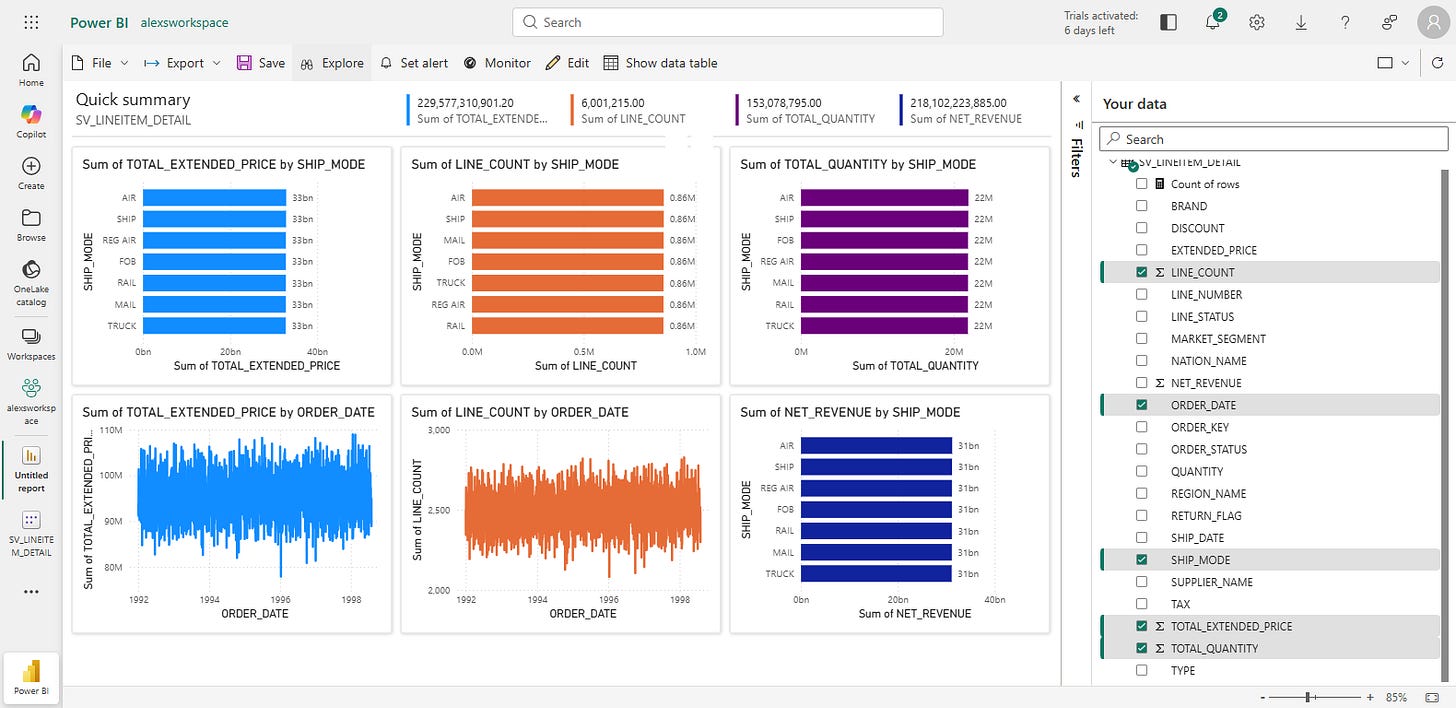Click the sidebar more options ellipsis

click(x=31, y=592)
